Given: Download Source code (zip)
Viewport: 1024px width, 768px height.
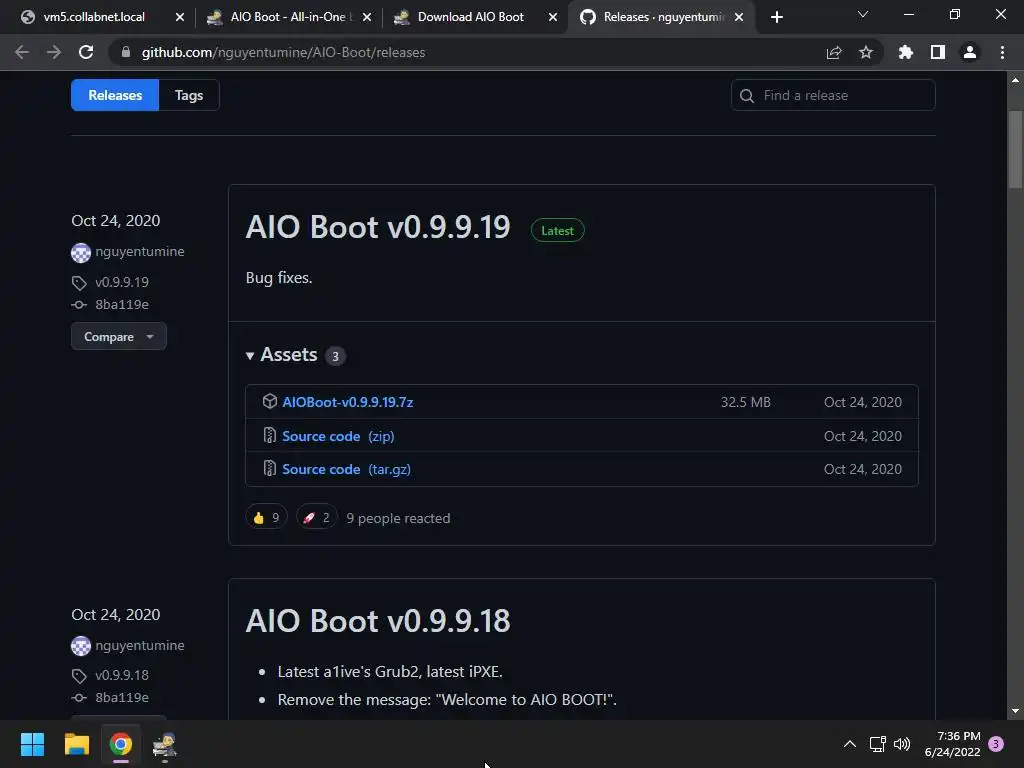Looking at the screenshot, I should pyautogui.click(x=338, y=436).
